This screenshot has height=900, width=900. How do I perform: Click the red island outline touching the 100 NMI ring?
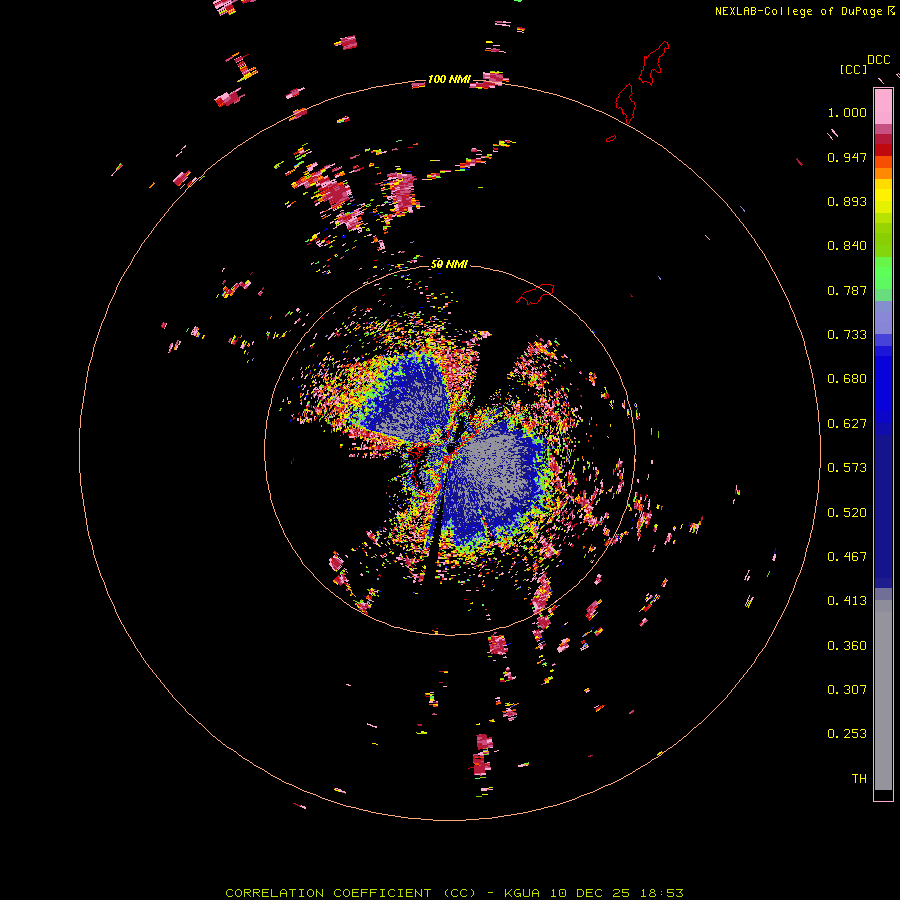[625, 103]
